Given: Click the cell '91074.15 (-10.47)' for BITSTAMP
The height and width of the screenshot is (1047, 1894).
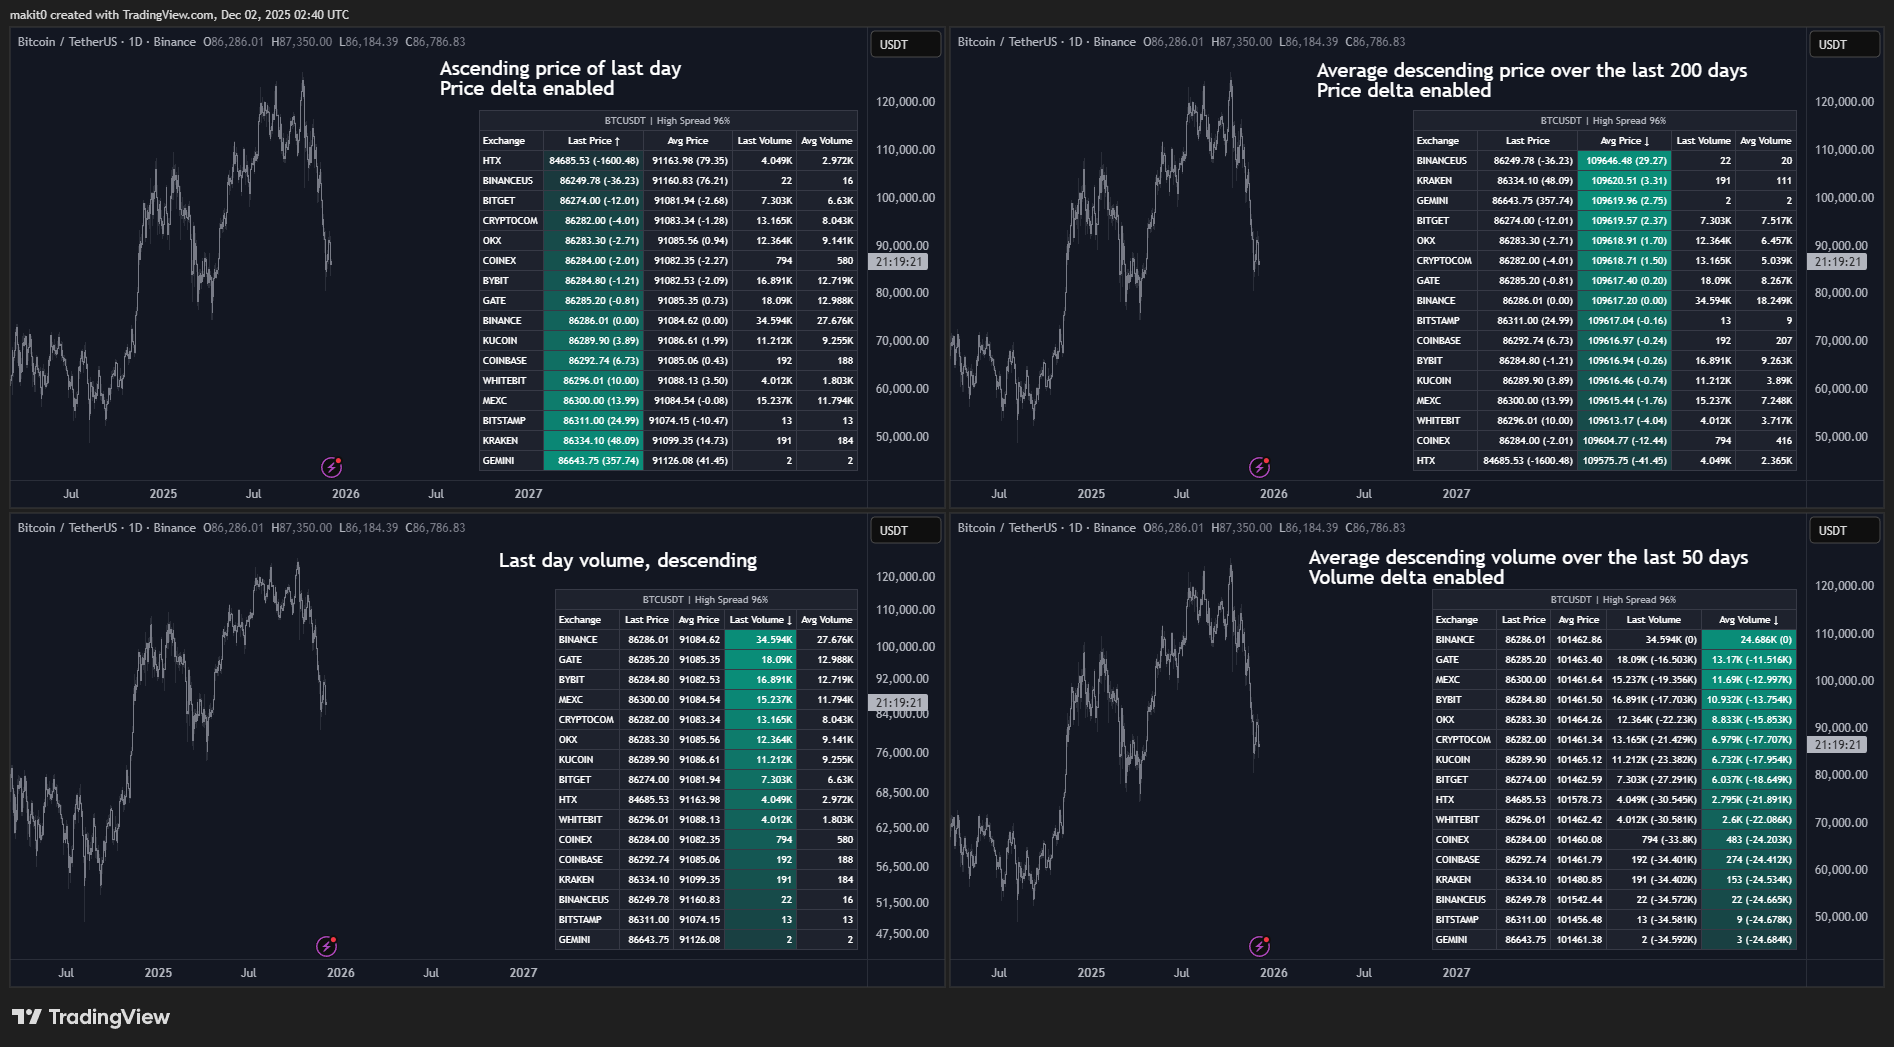Looking at the screenshot, I should pyautogui.click(x=688, y=421).
